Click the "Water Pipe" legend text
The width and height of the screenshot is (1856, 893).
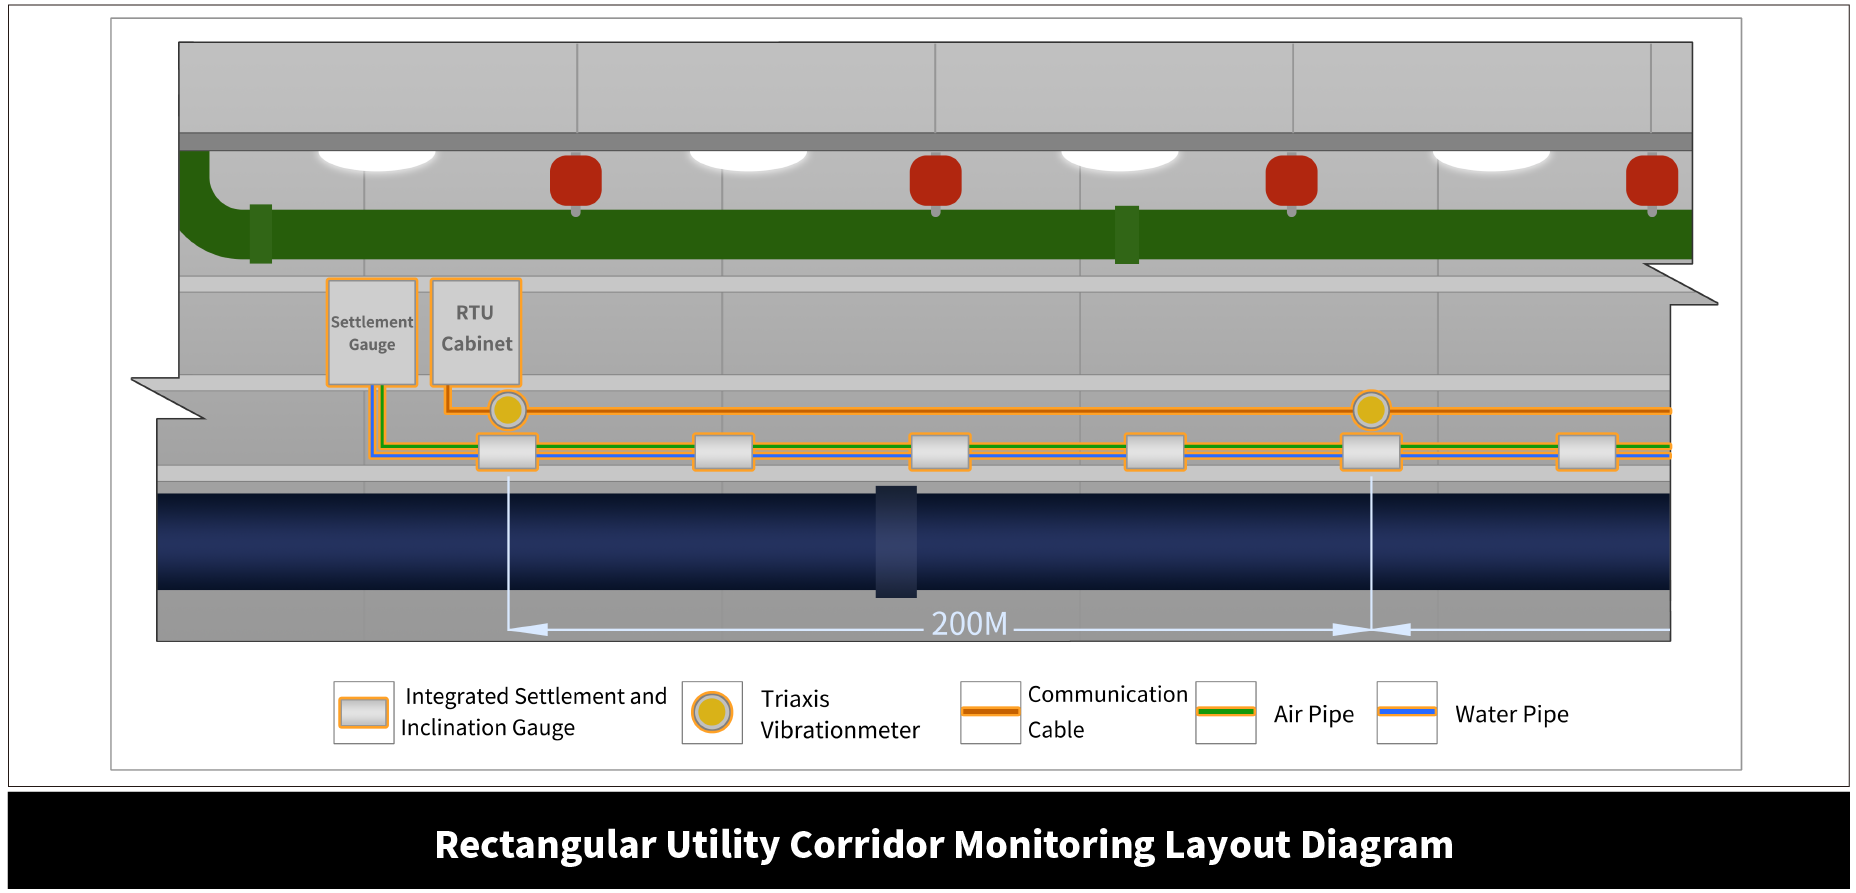coord(1511,714)
